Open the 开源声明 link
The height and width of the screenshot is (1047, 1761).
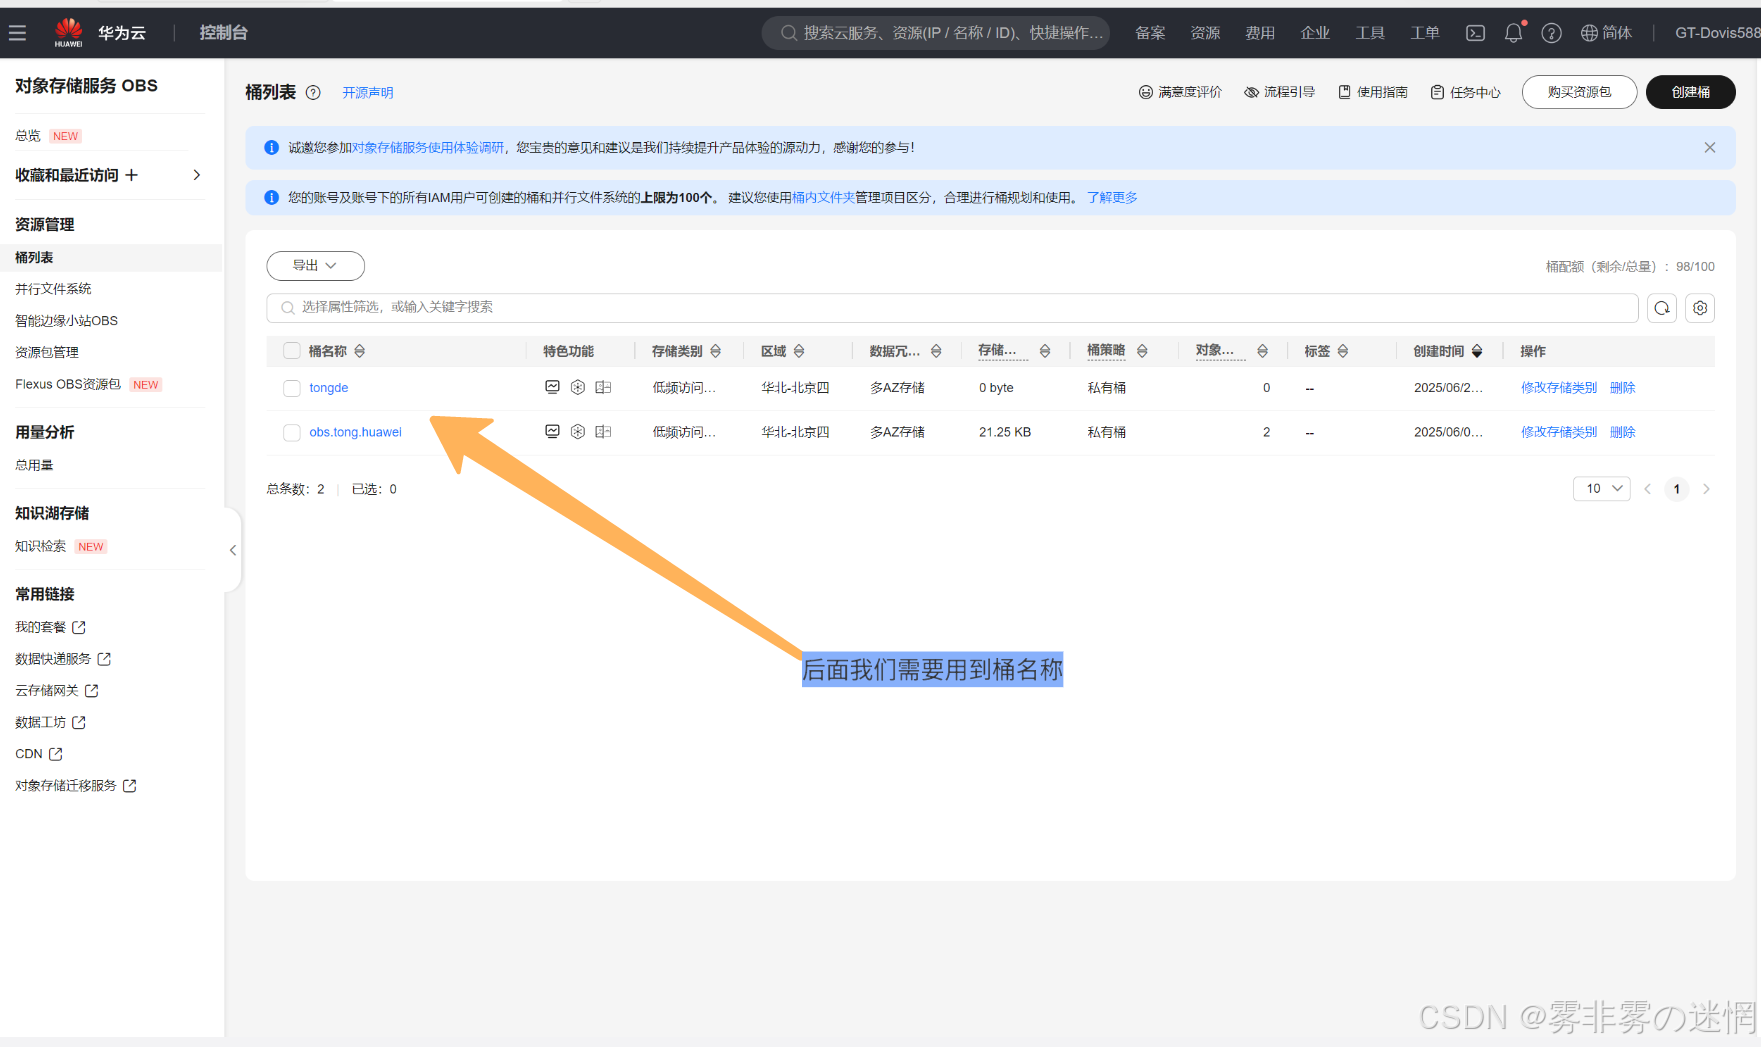(368, 93)
